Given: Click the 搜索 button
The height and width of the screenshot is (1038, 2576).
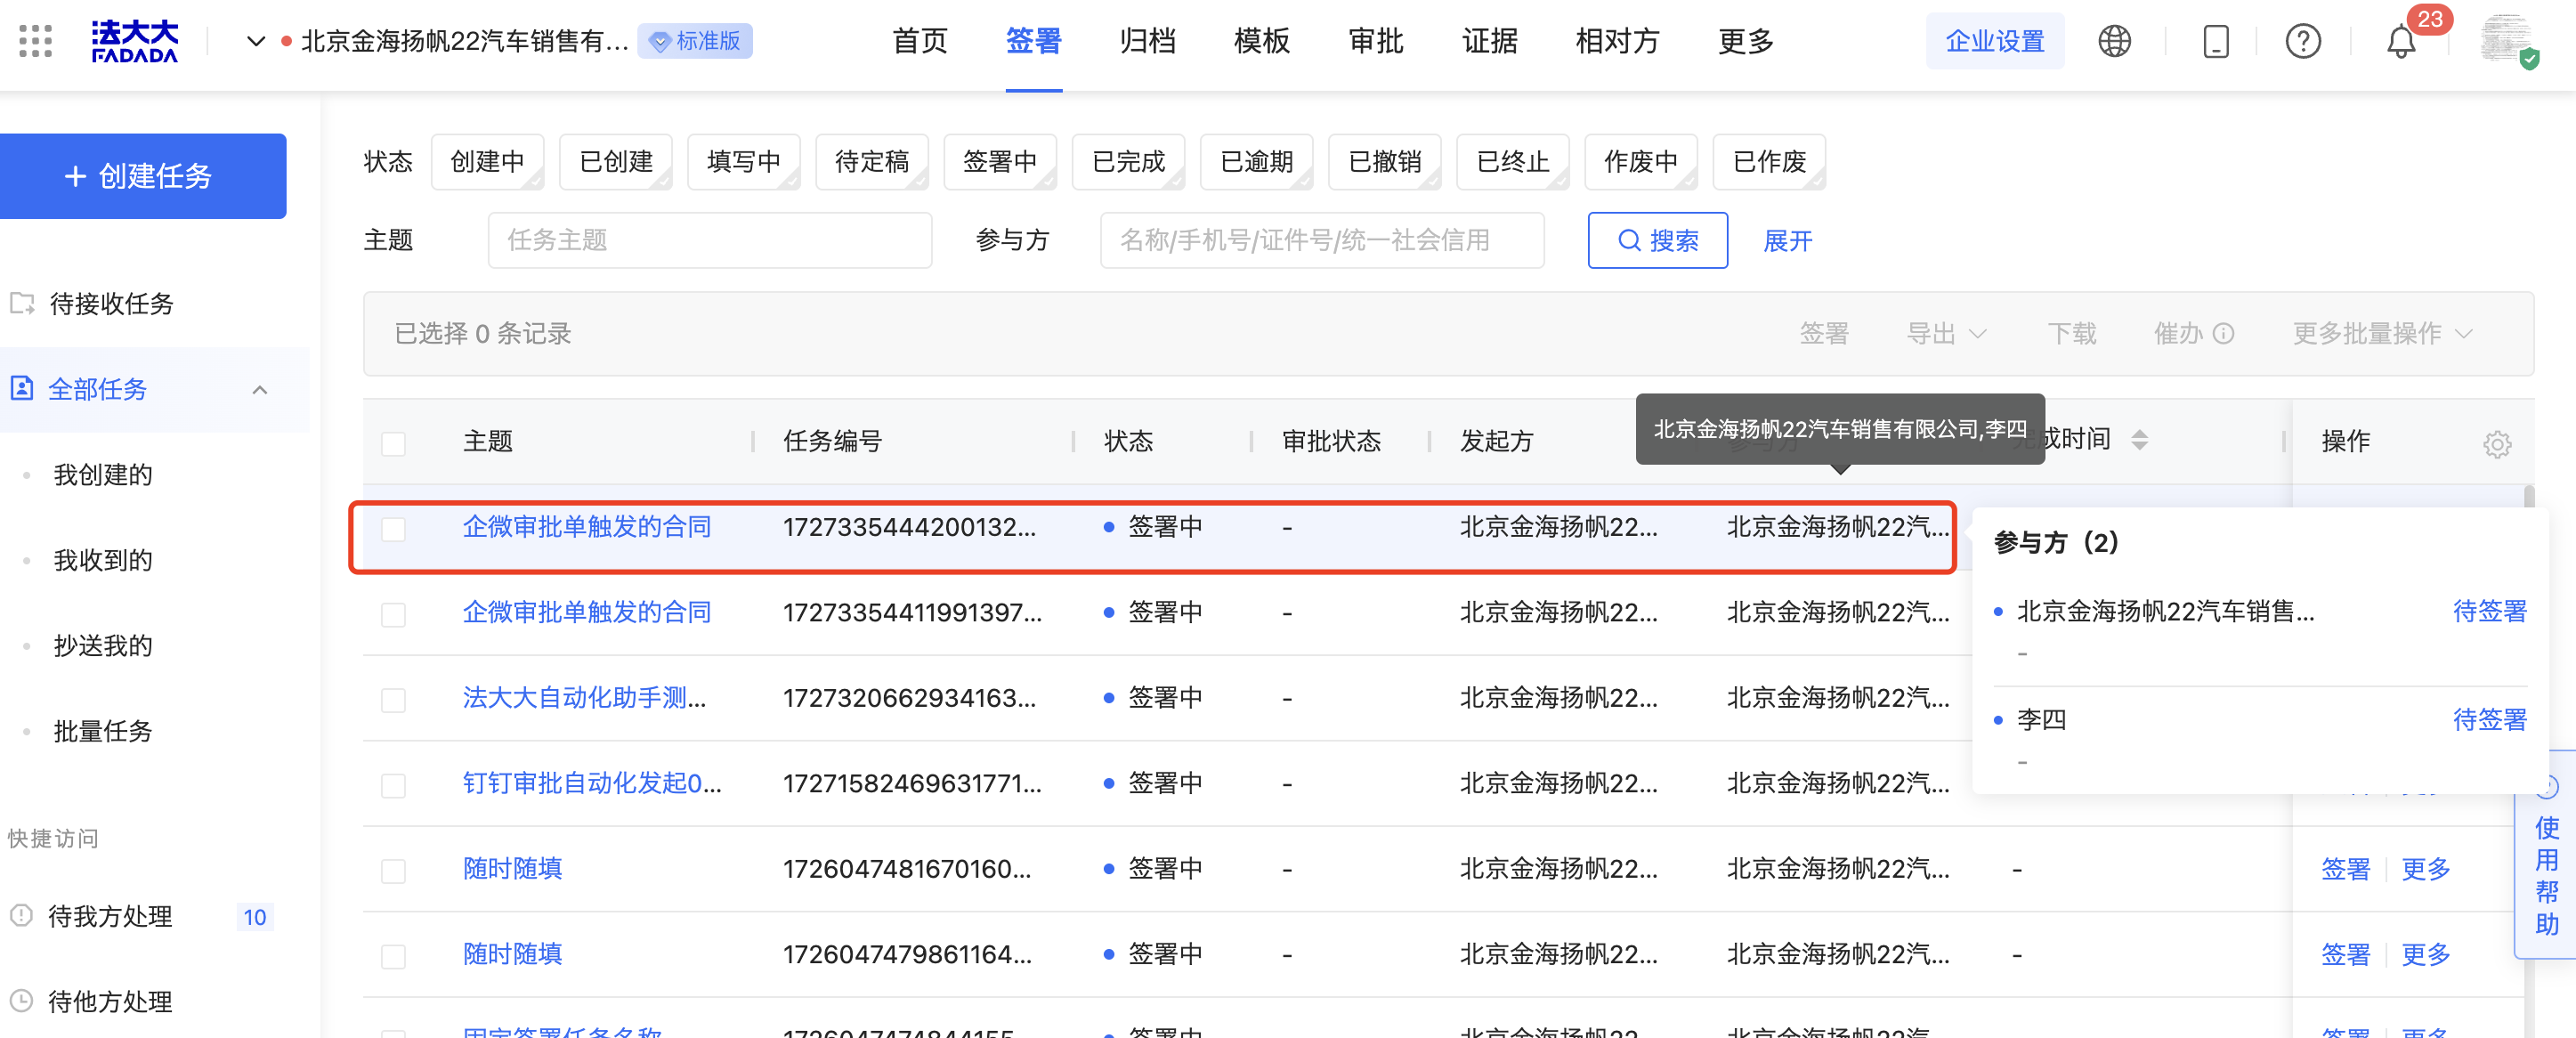Looking at the screenshot, I should (1657, 240).
